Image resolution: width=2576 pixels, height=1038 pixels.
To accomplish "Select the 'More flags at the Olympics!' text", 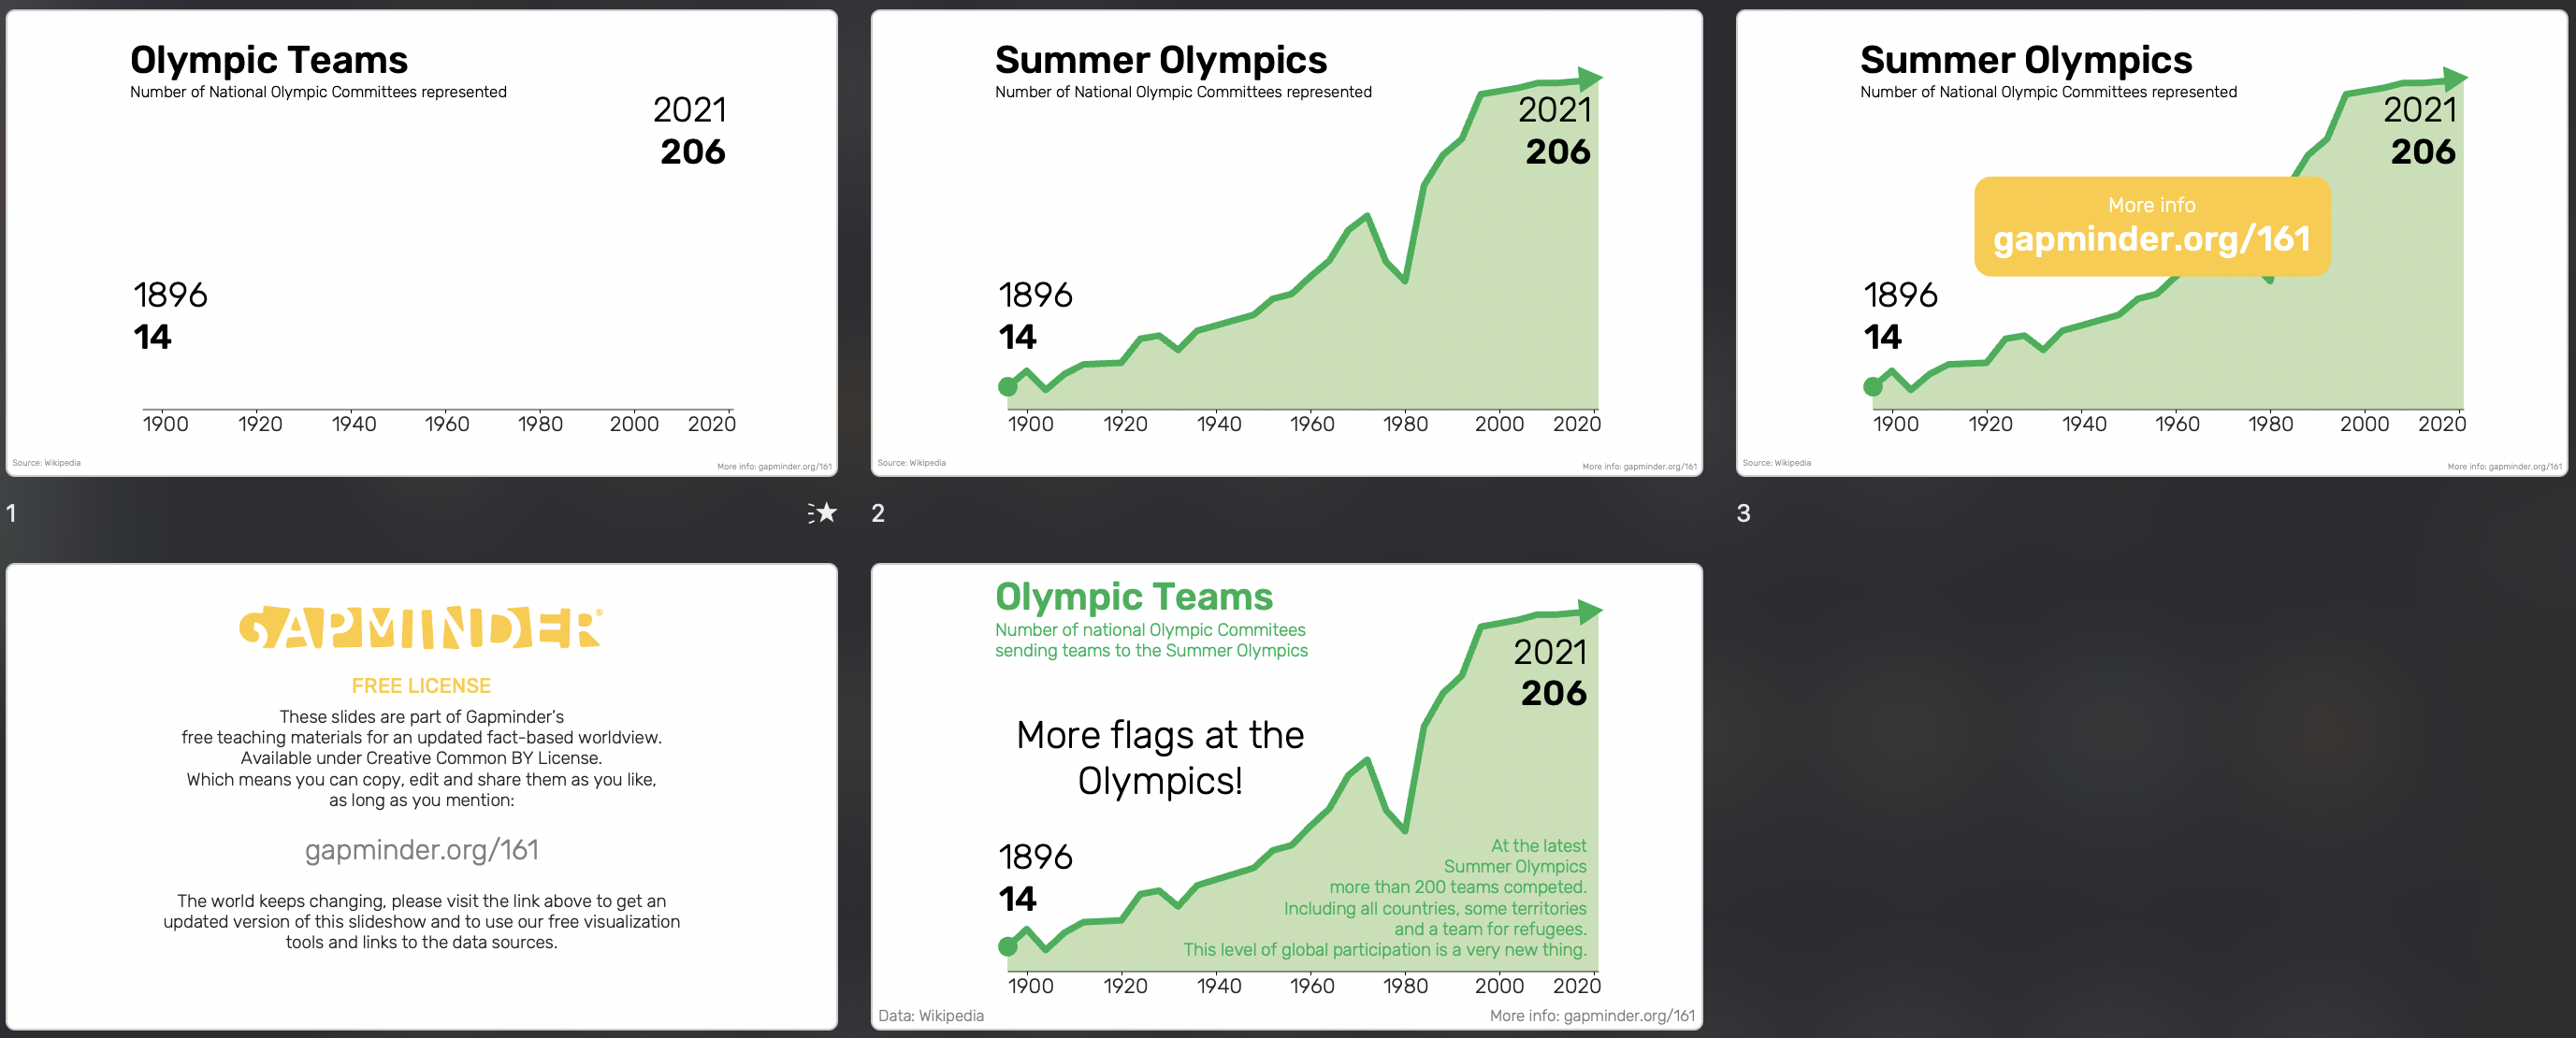I will 1160,757.
